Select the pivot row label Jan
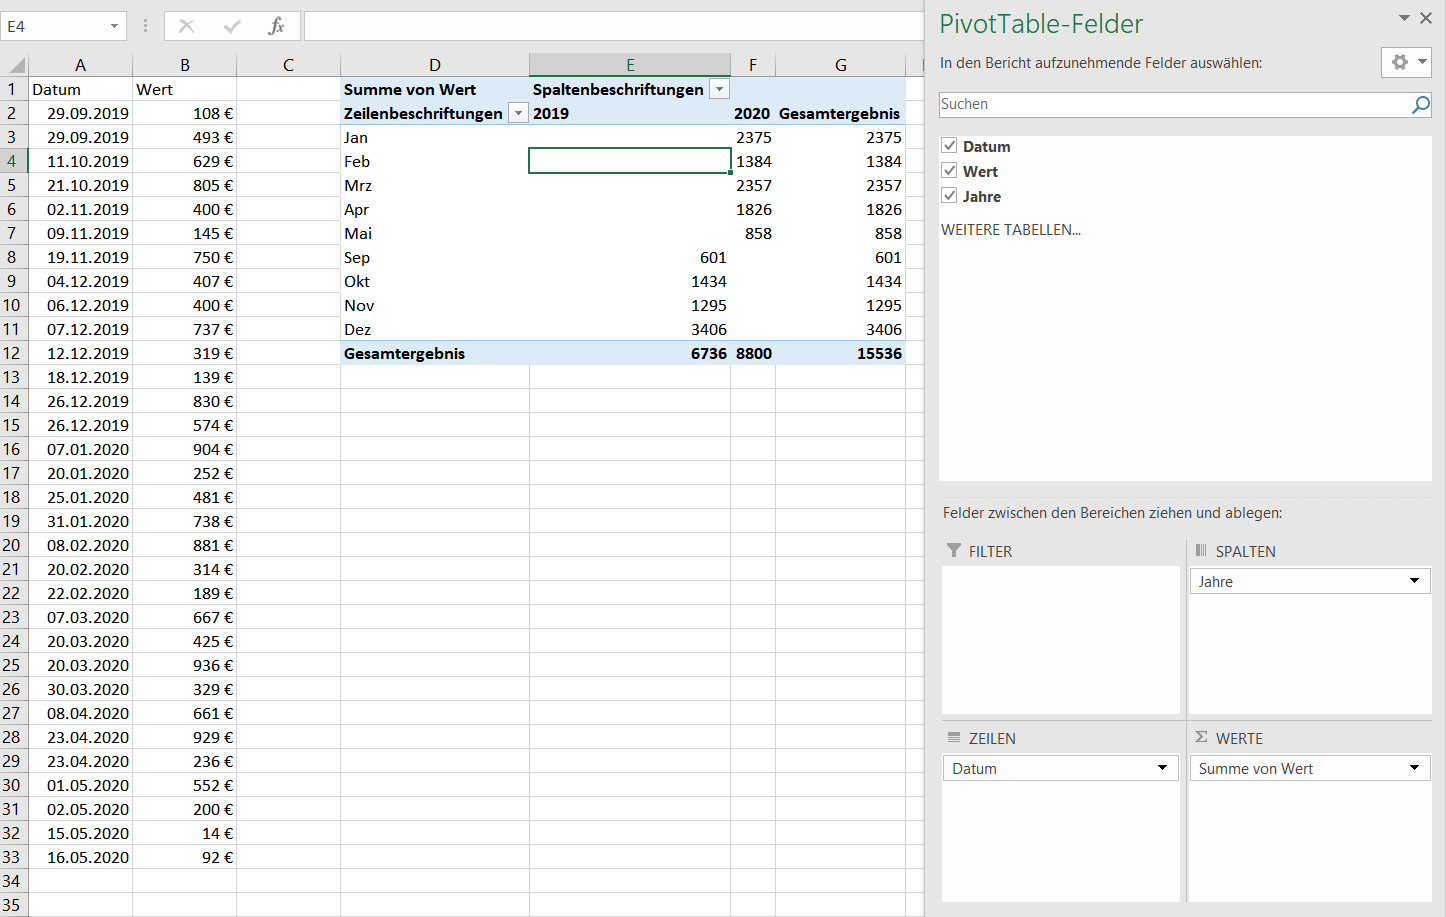1446x917 pixels. point(435,137)
